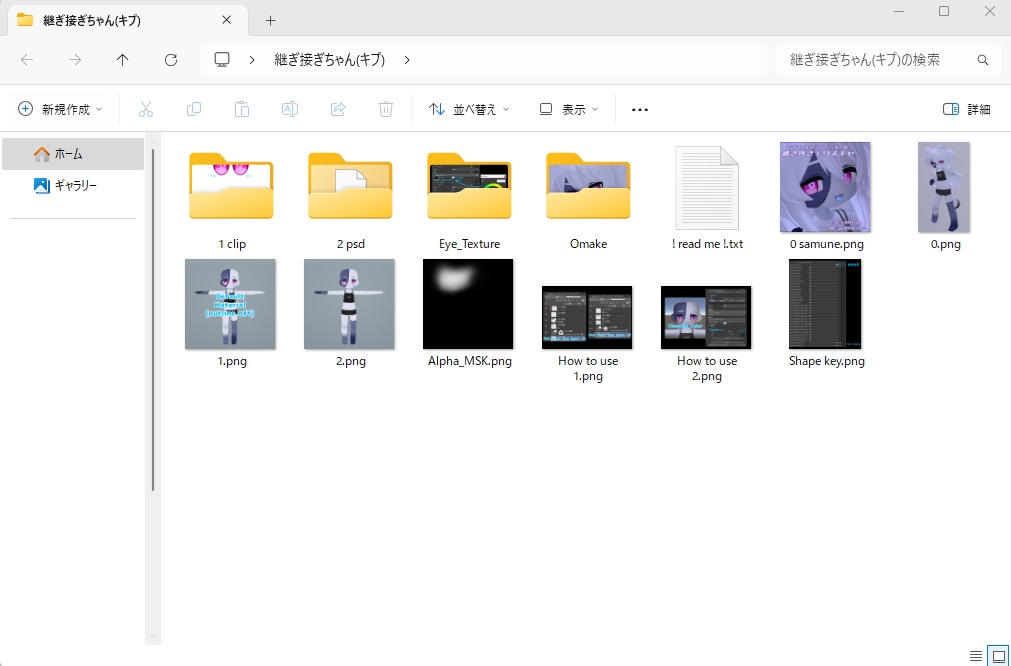
Task: Open the ... see more menu
Action: pyautogui.click(x=639, y=108)
